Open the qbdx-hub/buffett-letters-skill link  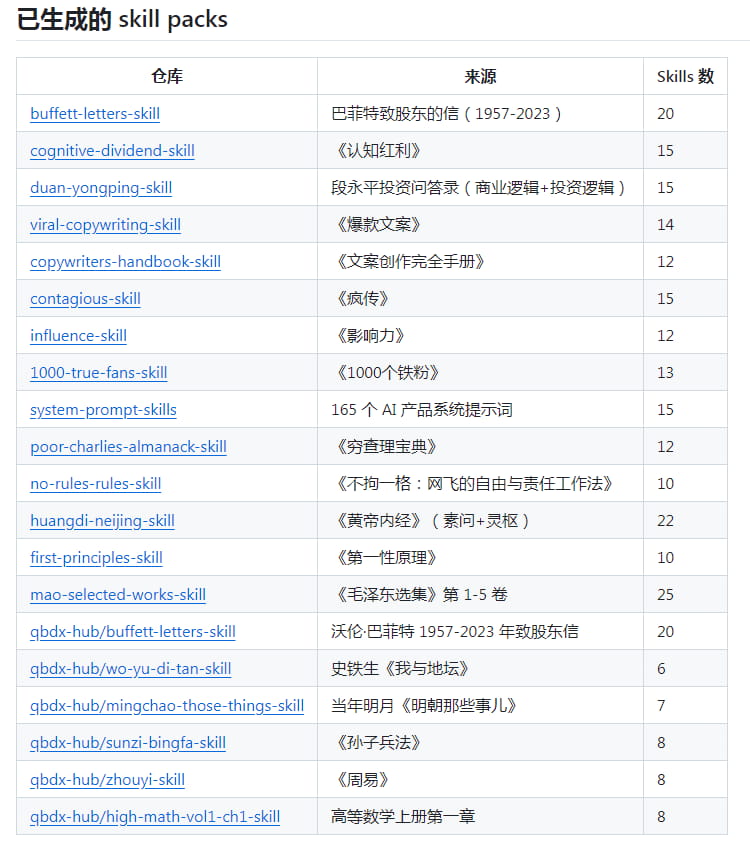(132, 631)
